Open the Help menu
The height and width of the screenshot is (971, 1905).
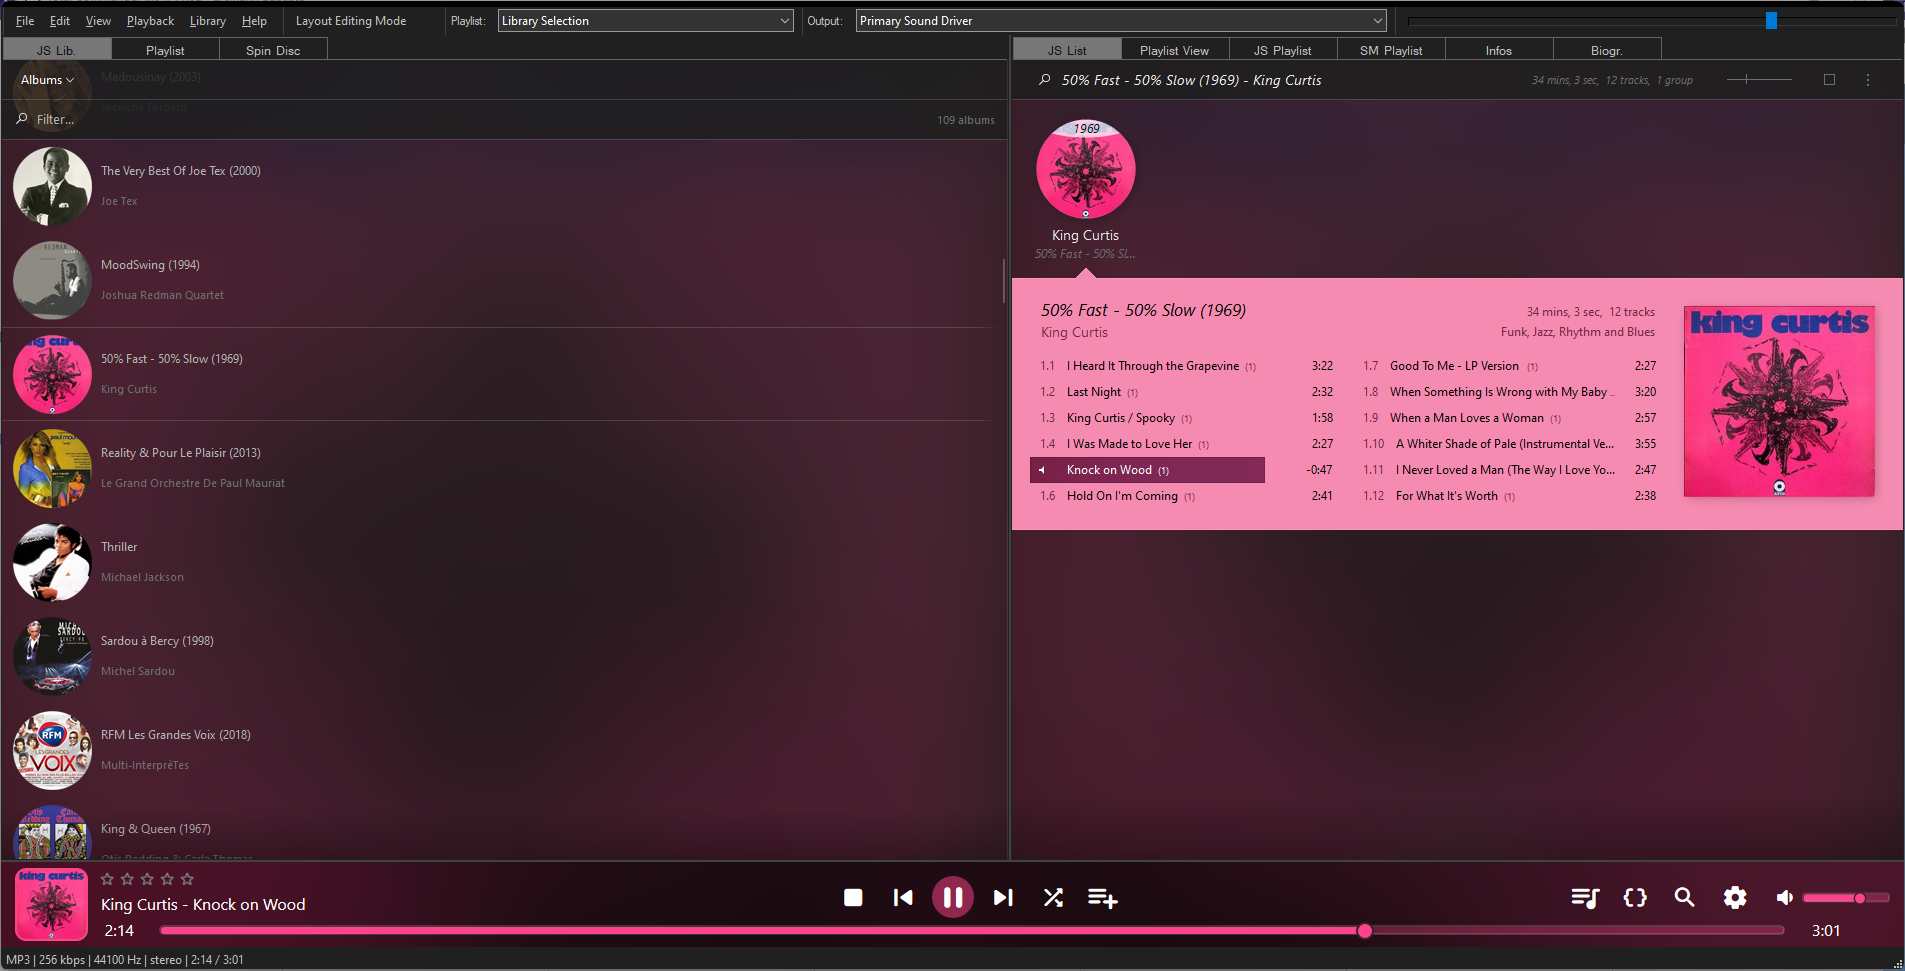[x=254, y=20]
